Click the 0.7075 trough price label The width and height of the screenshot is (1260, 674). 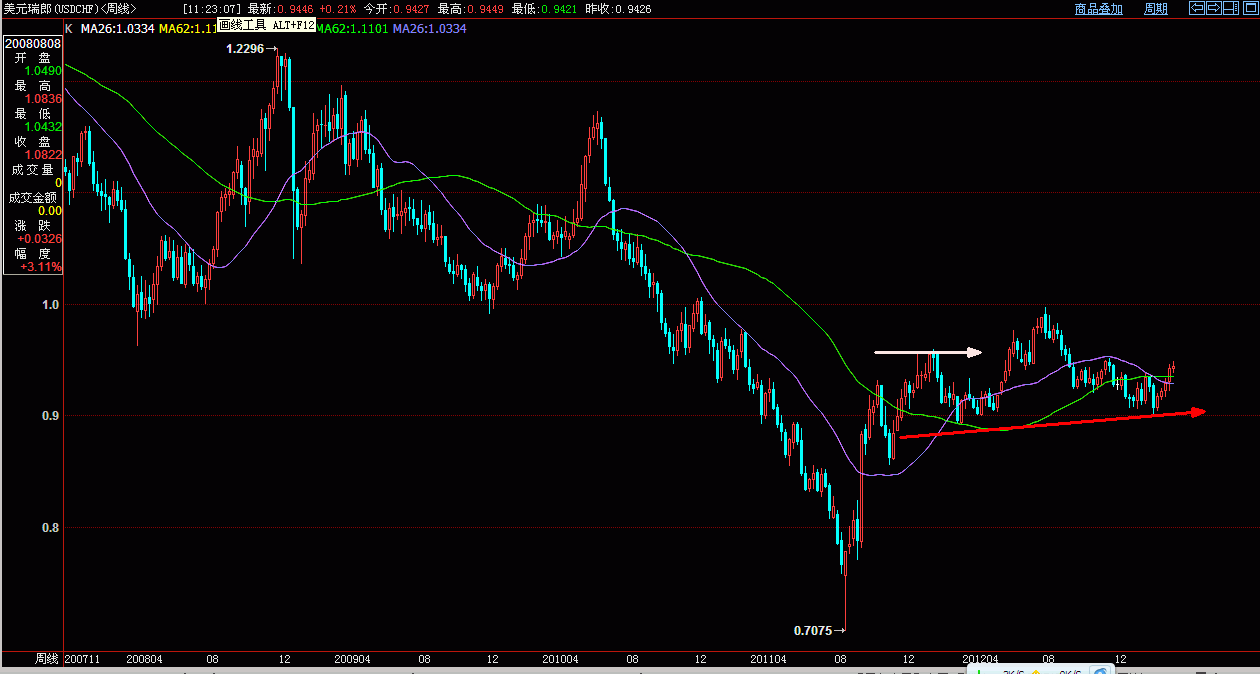(x=812, y=631)
